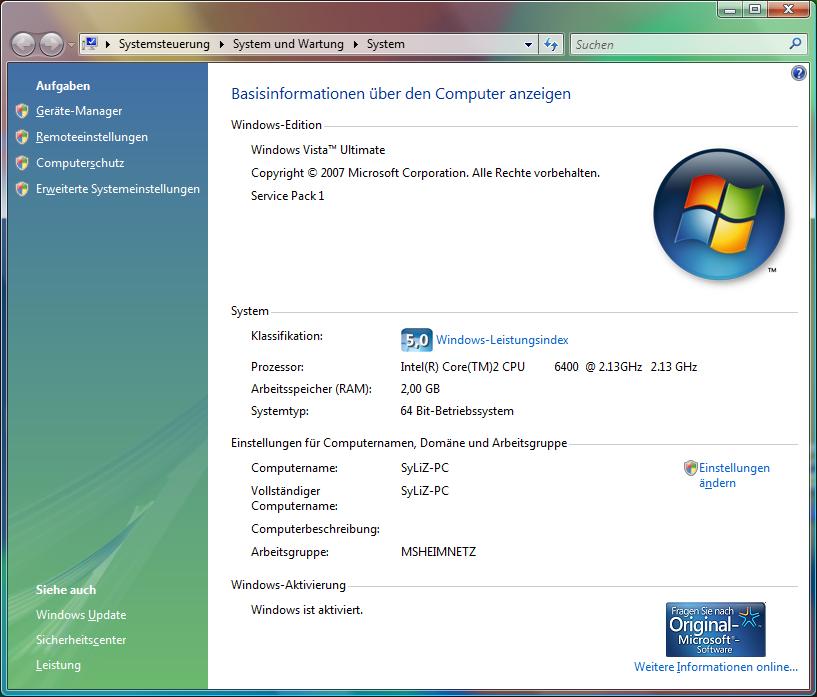Open Erweiterte Systemeinstellungen

click(x=118, y=189)
